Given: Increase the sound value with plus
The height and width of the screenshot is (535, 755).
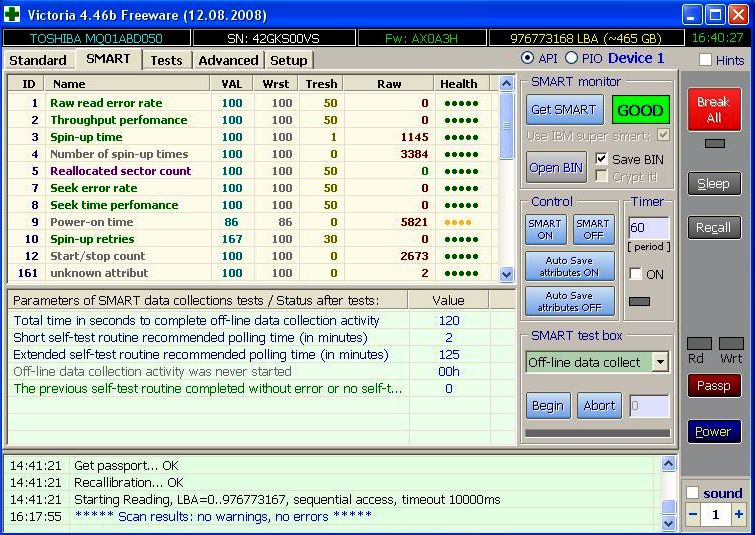Looking at the screenshot, I should tap(739, 515).
